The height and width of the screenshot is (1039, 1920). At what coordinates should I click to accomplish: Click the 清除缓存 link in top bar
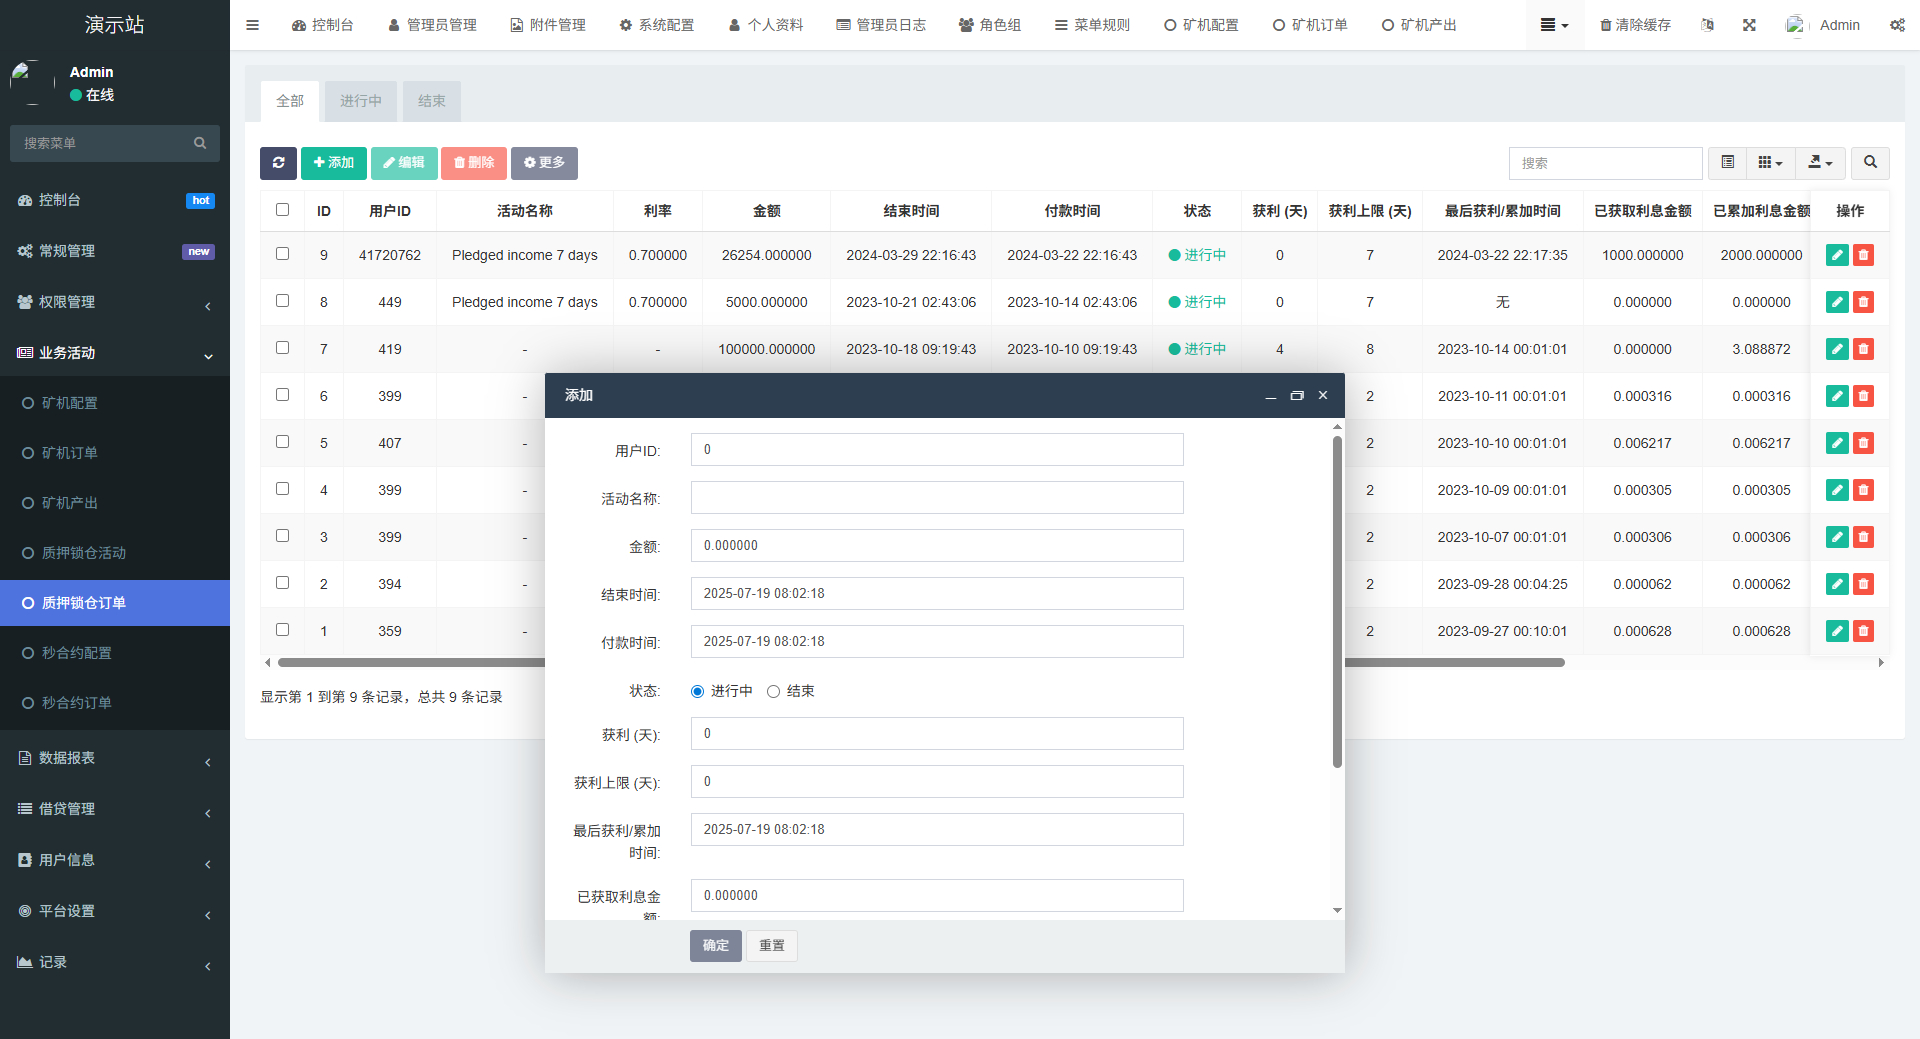click(1635, 24)
